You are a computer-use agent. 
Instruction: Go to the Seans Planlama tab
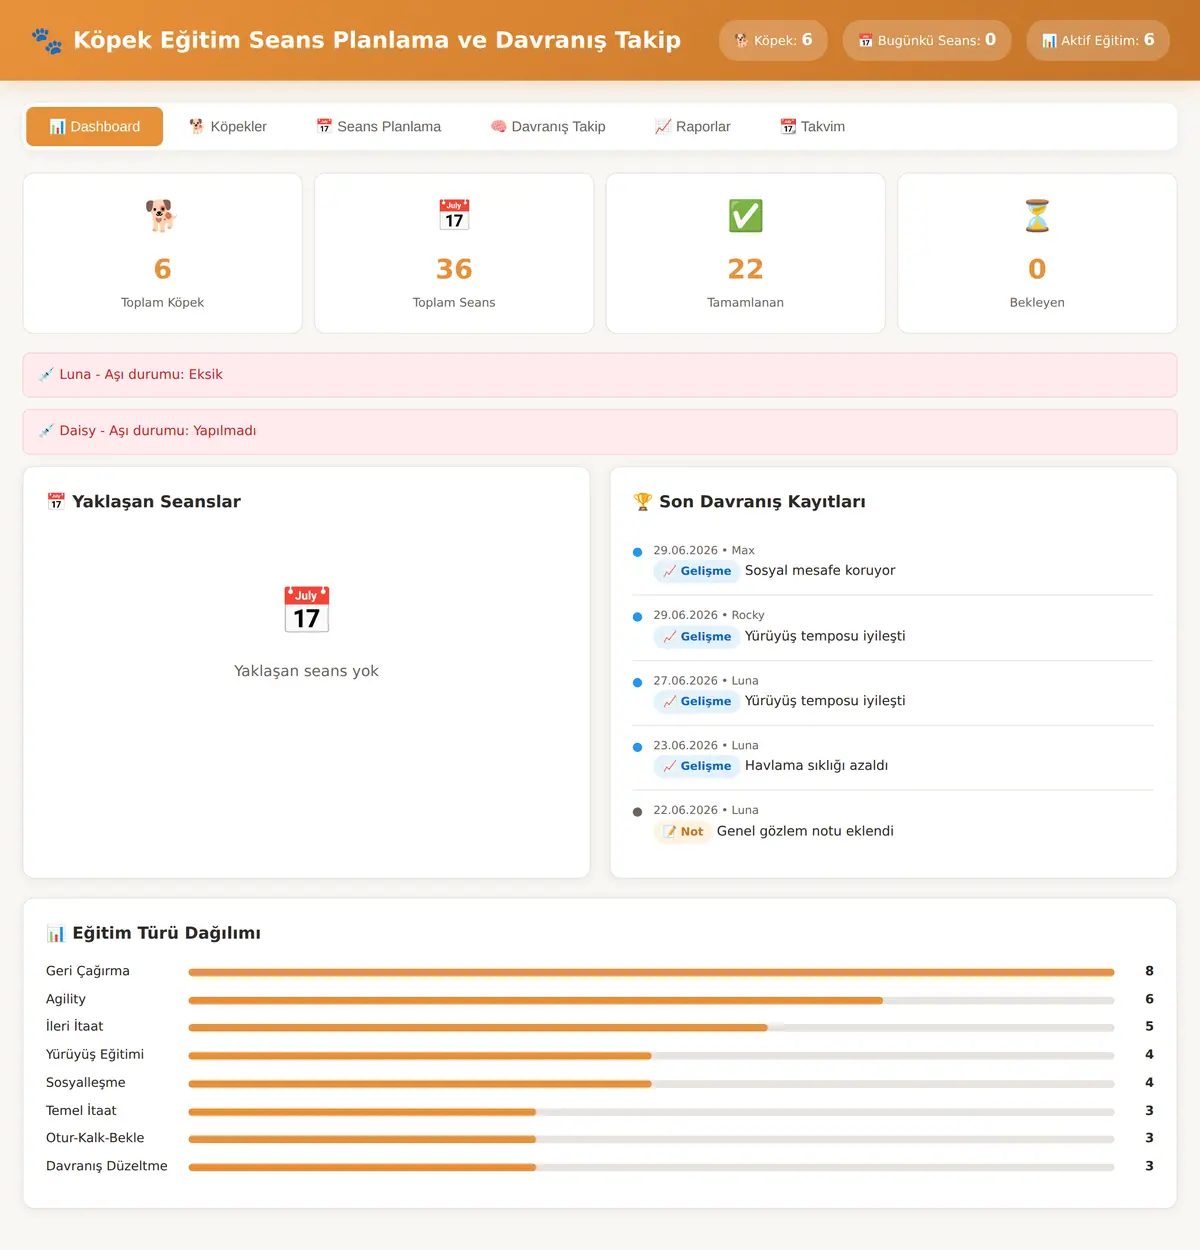(379, 127)
